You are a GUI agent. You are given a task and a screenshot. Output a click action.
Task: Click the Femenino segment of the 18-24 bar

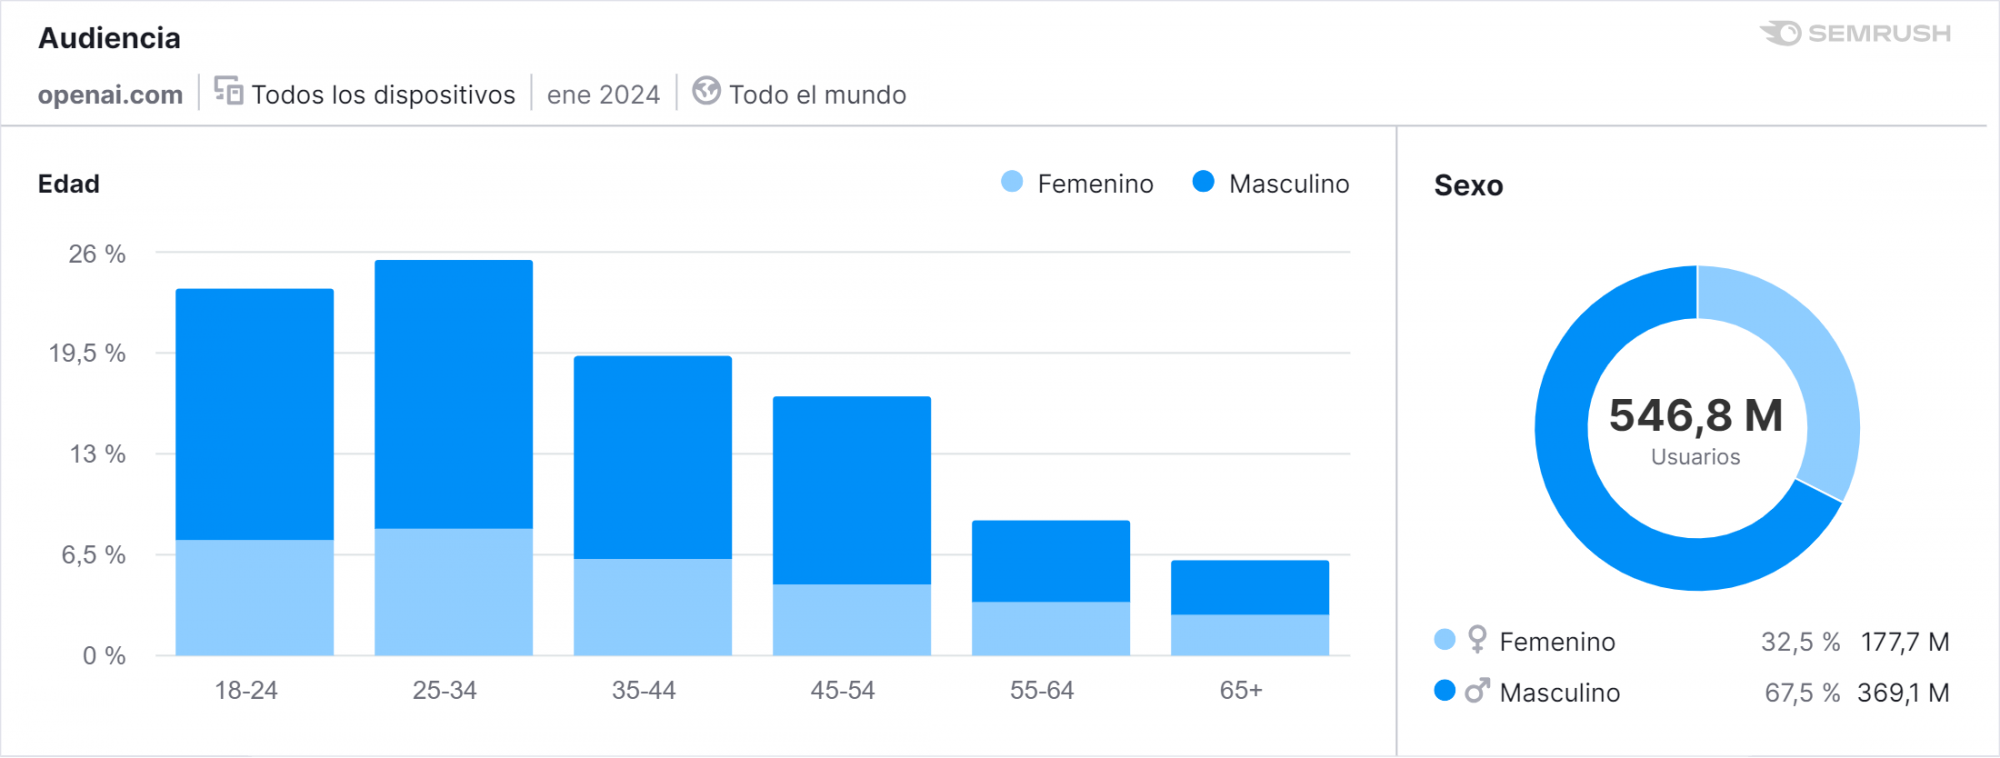click(255, 598)
